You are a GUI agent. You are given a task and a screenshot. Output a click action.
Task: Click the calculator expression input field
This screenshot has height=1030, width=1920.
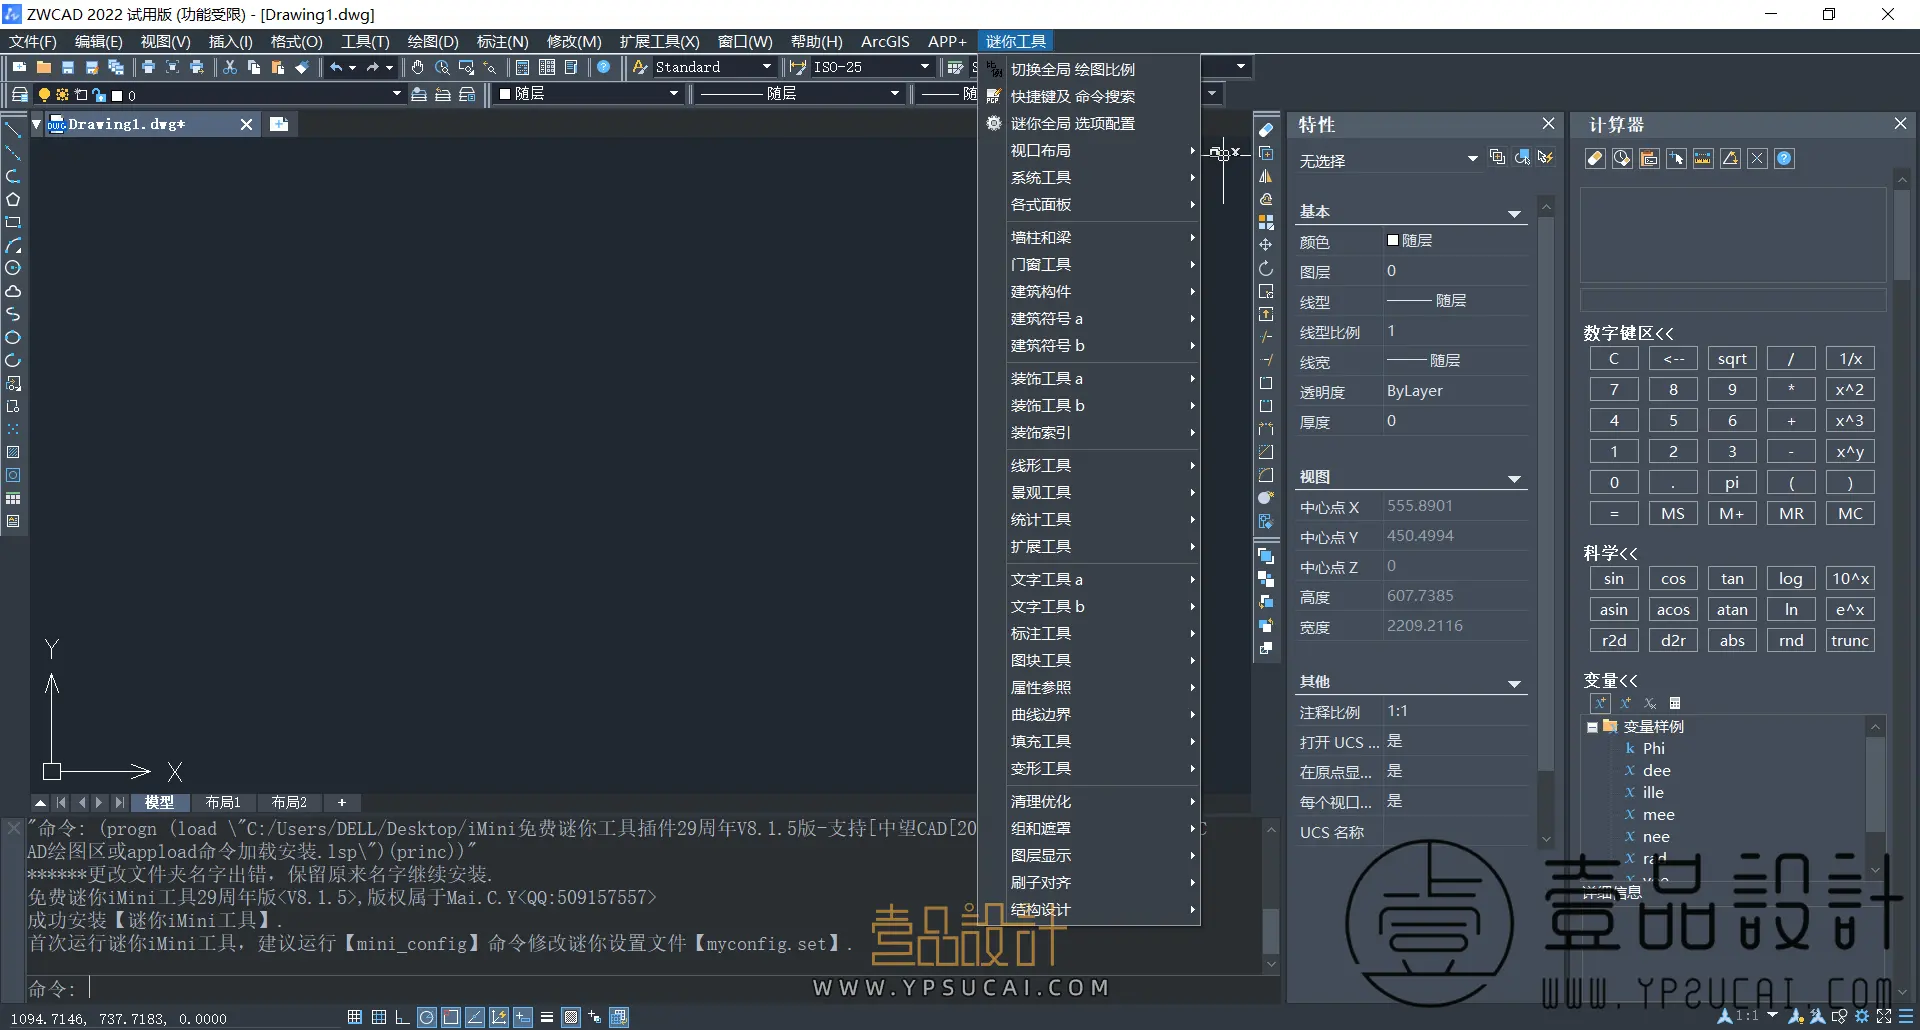tap(1733, 300)
